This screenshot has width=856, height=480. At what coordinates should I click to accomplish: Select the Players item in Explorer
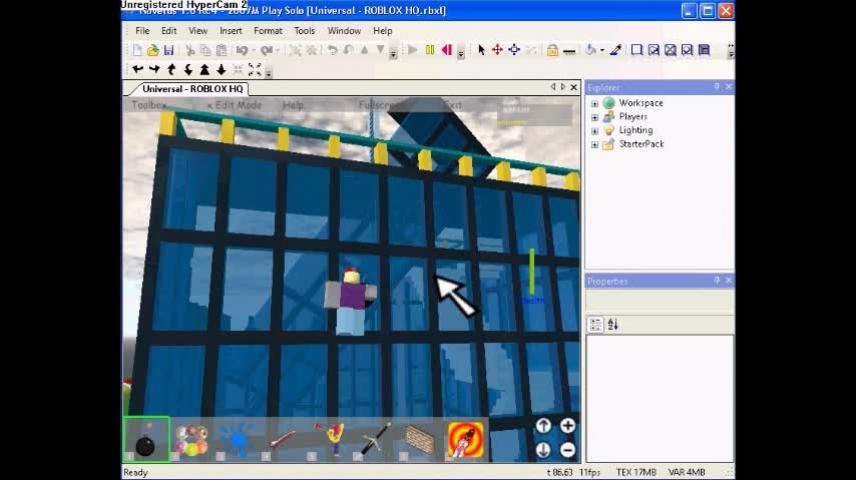[x=633, y=116]
